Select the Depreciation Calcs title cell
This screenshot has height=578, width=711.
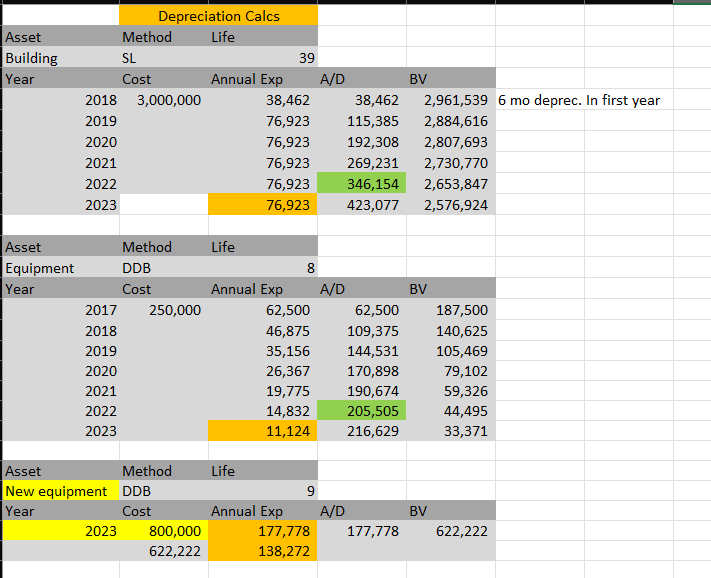[218, 16]
